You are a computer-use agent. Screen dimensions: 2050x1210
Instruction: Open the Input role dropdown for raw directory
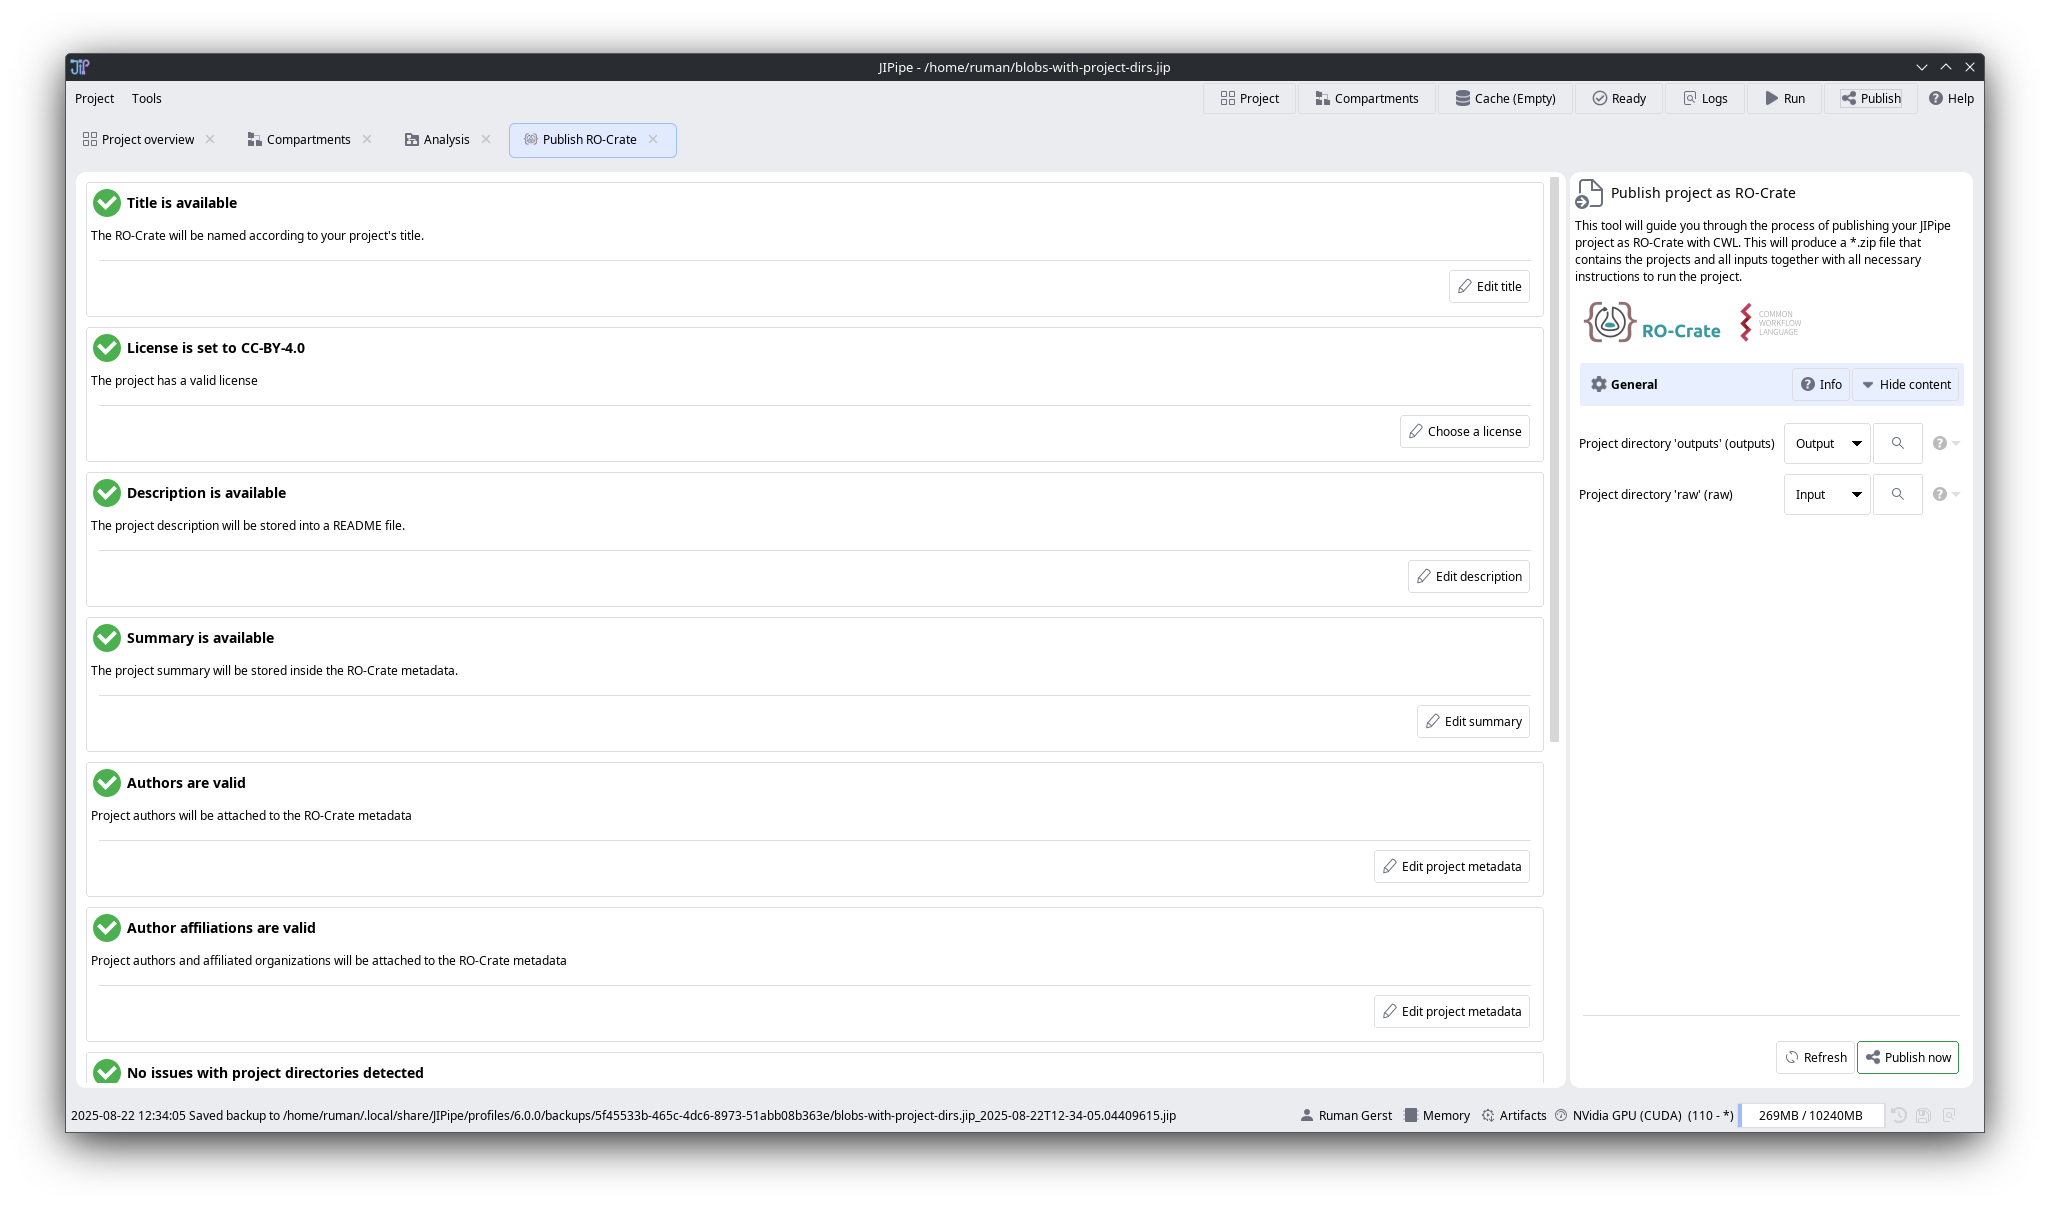pos(1826,494)
